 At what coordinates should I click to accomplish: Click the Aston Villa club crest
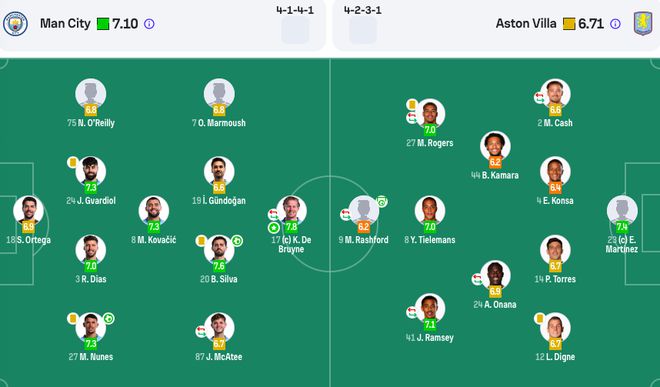[x=643, y=24]
